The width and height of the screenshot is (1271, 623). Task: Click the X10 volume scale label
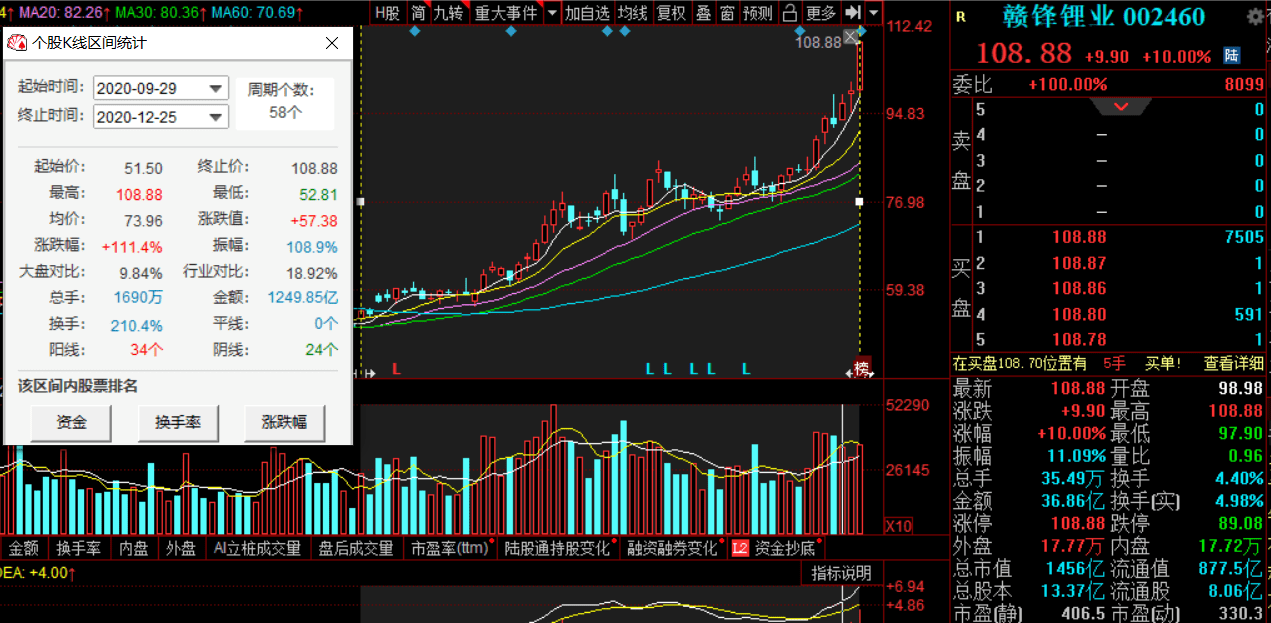898,526
